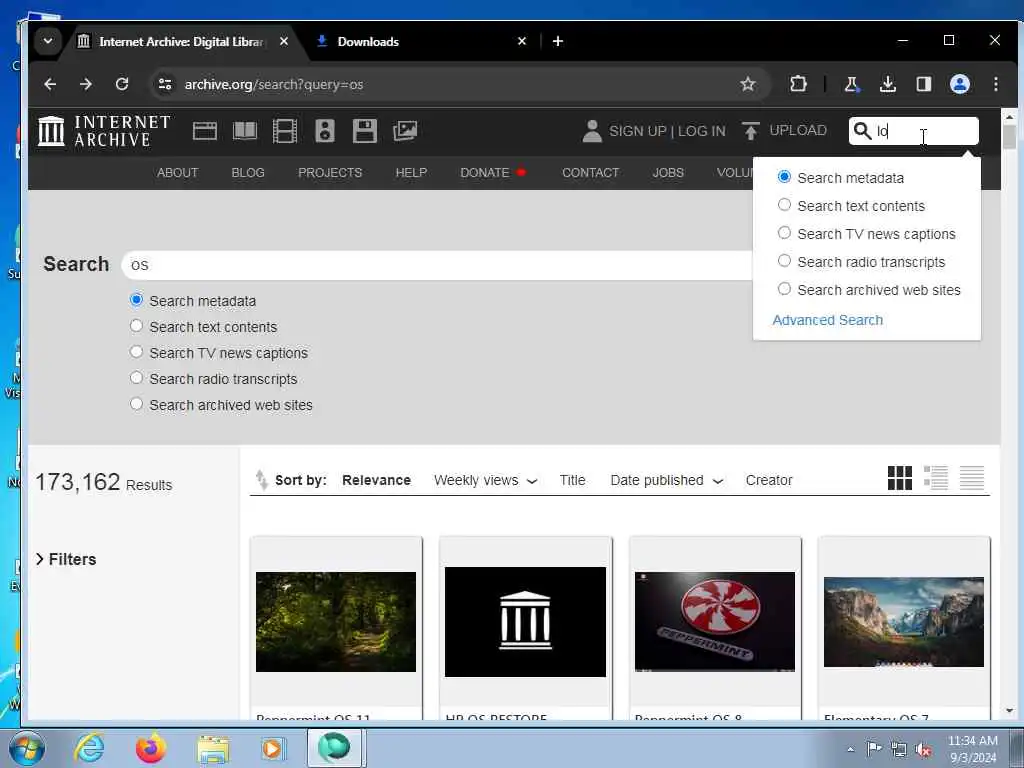Open a new browser tab
This screenshot has width=1024, height=768.
click(x=558, y=41)
